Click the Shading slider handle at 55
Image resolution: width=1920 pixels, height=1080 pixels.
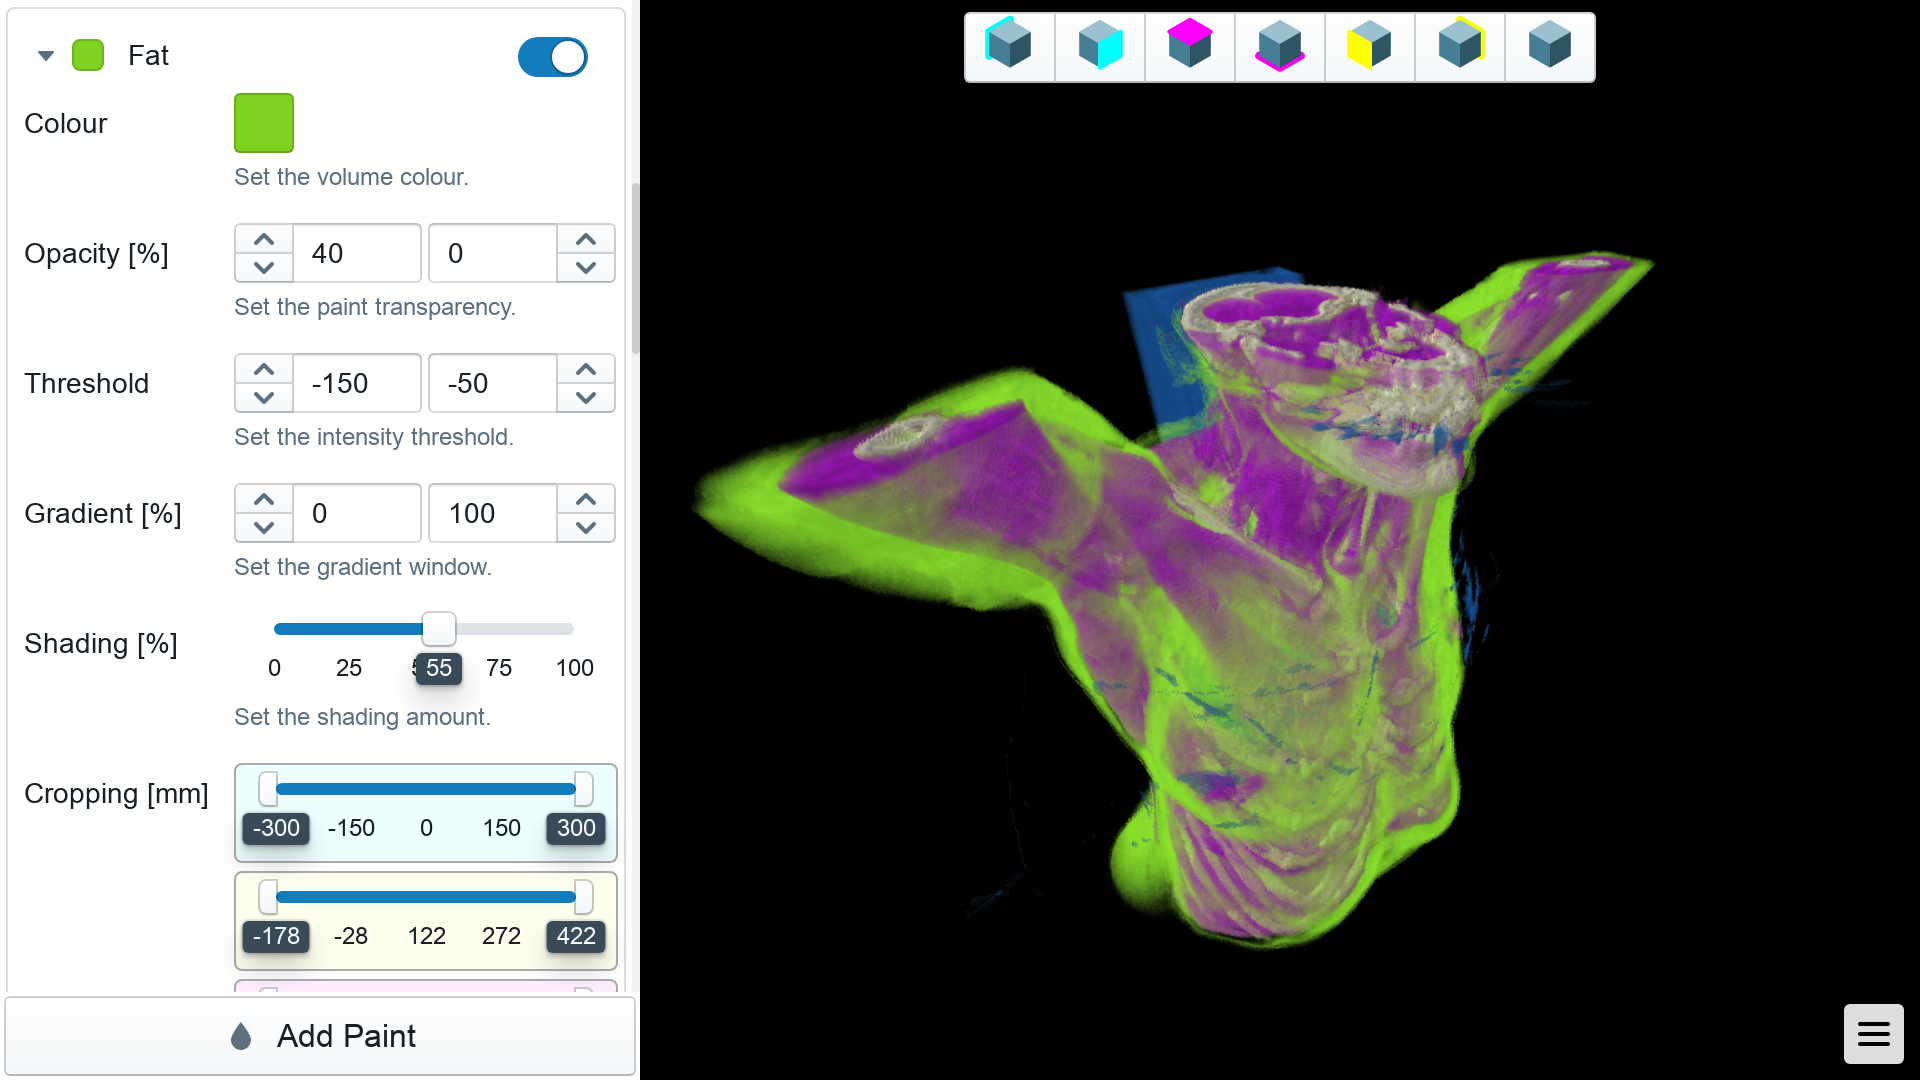pyautogui.click(x=439, y=629)
